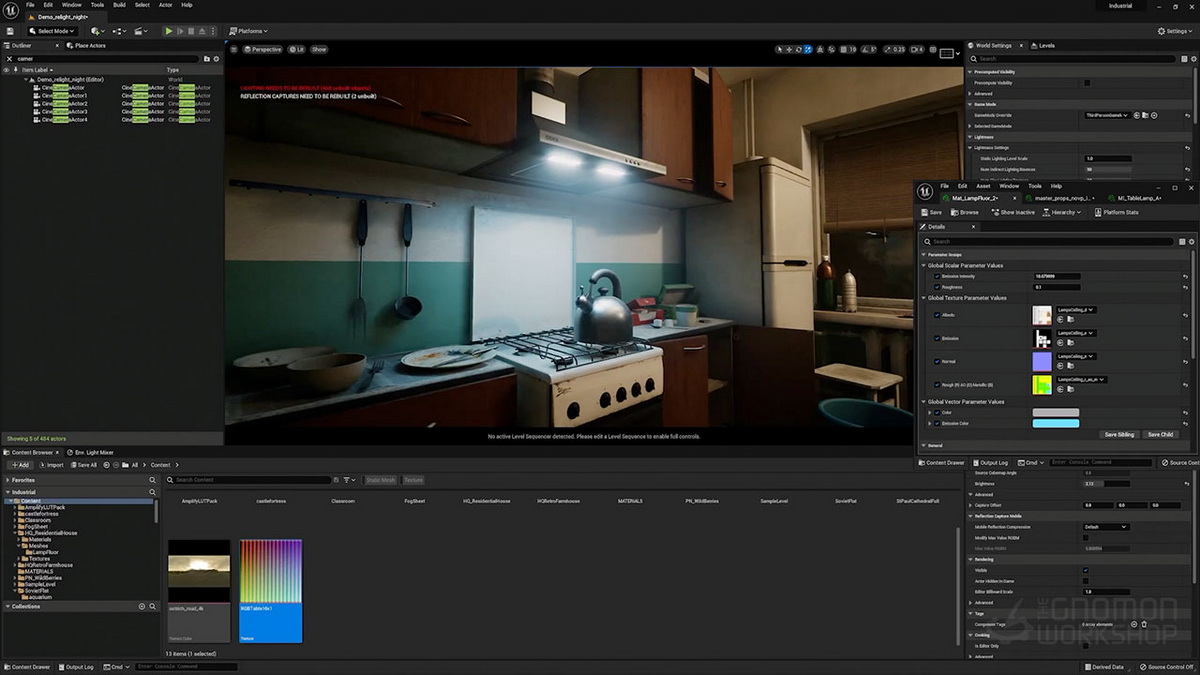This screenshot has height=675, width=1200.
Task: Toggle Emission texture parameter checkbox
Action: 937,338
